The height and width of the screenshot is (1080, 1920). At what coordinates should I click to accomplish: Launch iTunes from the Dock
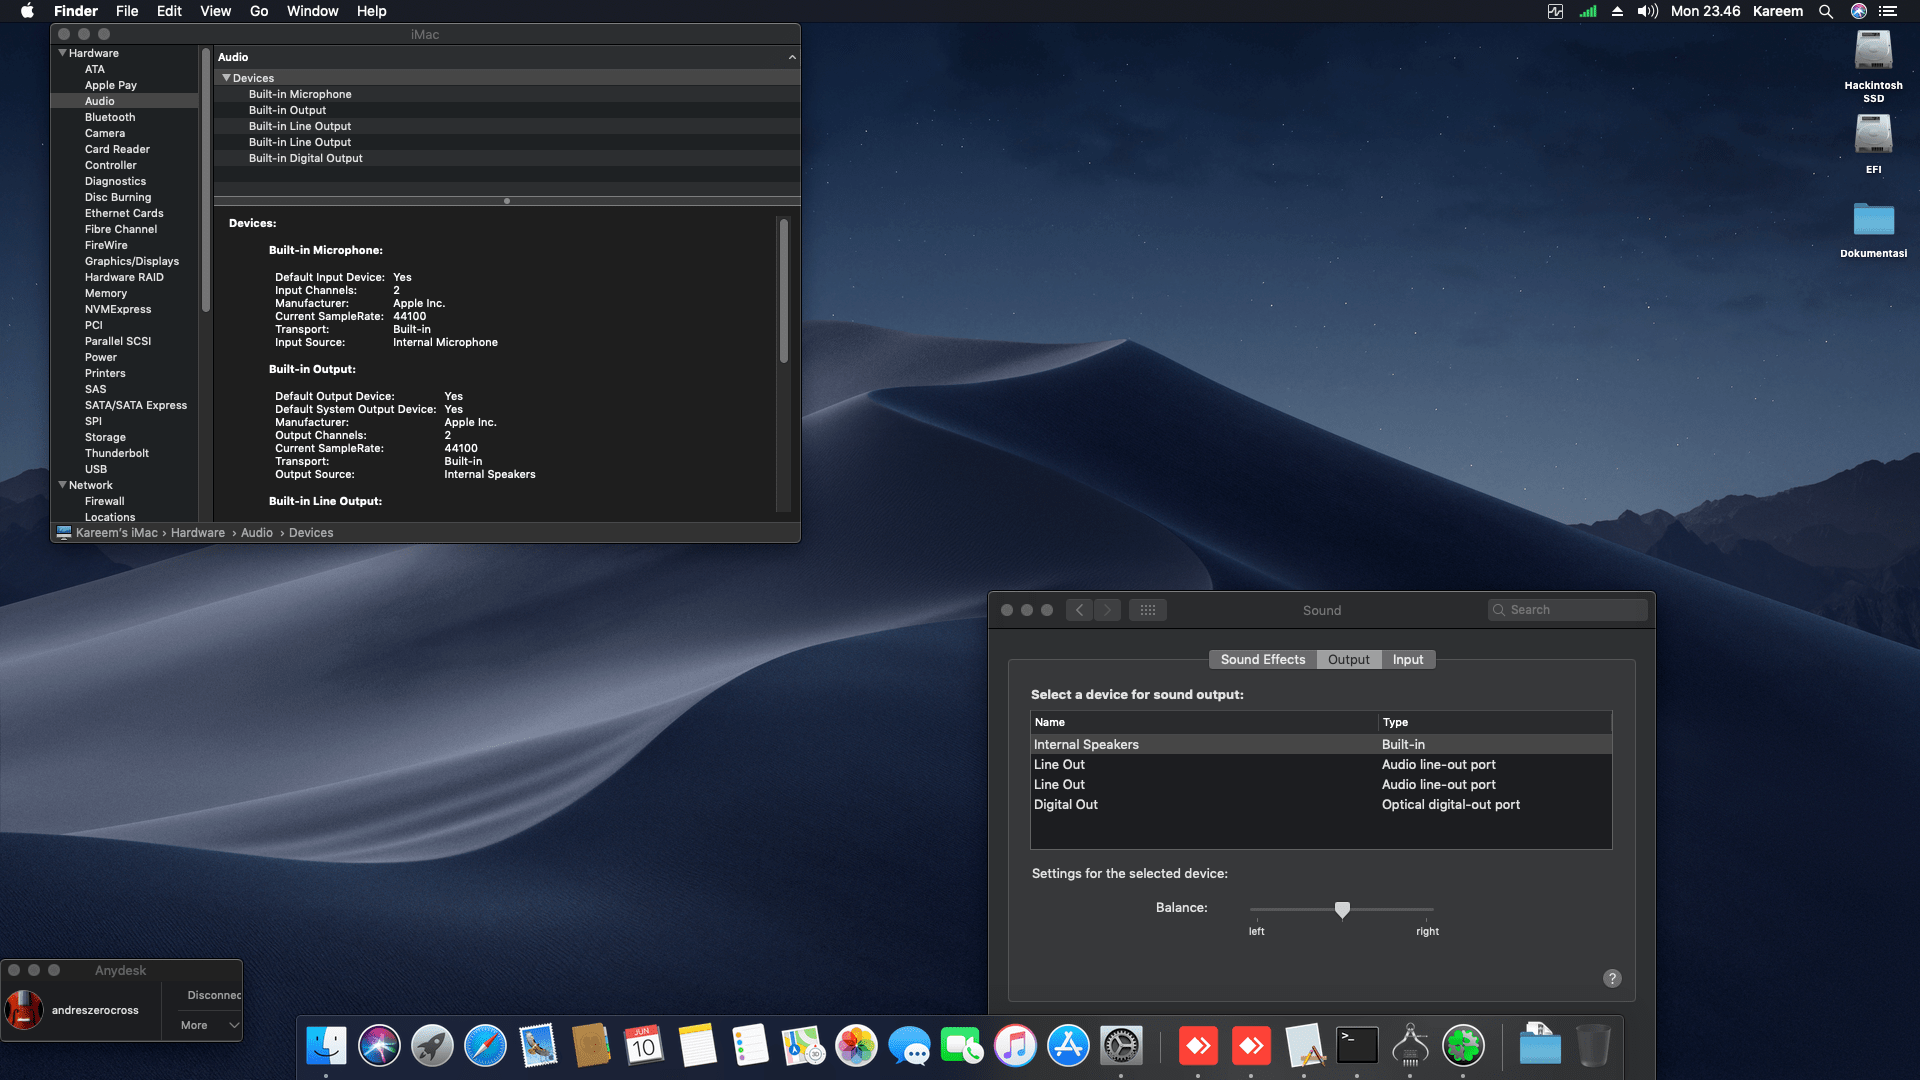tap(1015, 1045)
